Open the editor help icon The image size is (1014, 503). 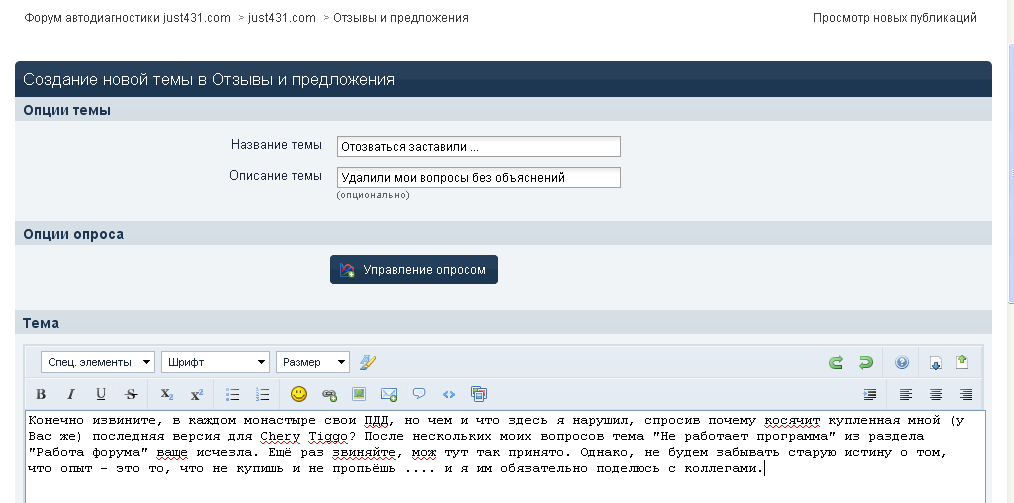coord(901,362)
